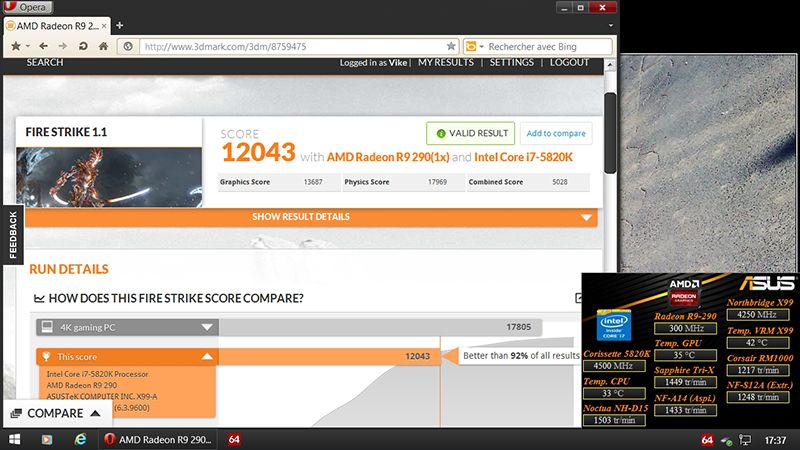Viewport: 800px width, 450px height.
Task: Open the Opera menu button
Action: (27, 7)
